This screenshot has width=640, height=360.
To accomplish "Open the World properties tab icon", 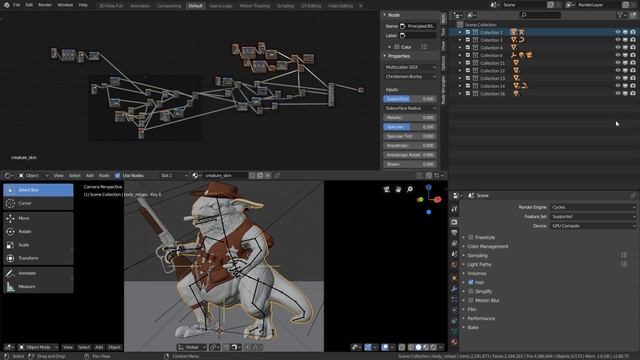I will tap(454, 265).
